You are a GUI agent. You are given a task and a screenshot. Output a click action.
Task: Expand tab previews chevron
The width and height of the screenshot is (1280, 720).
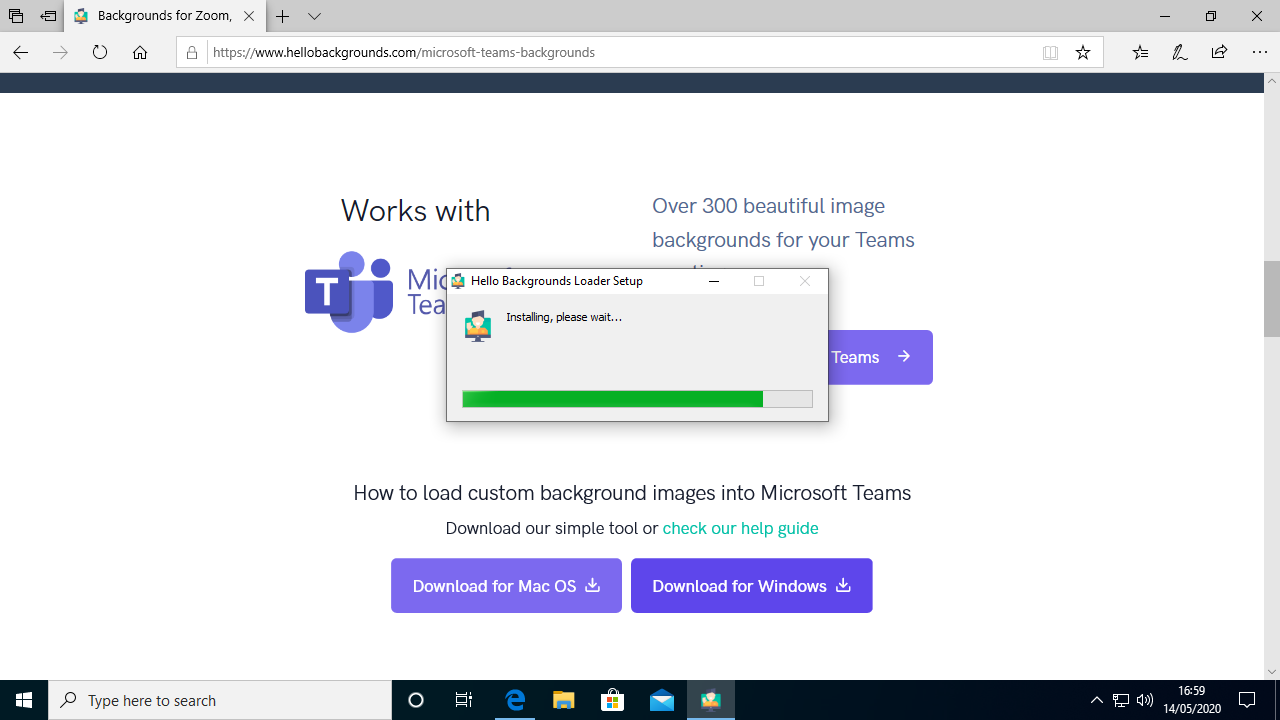pos(315,16)
